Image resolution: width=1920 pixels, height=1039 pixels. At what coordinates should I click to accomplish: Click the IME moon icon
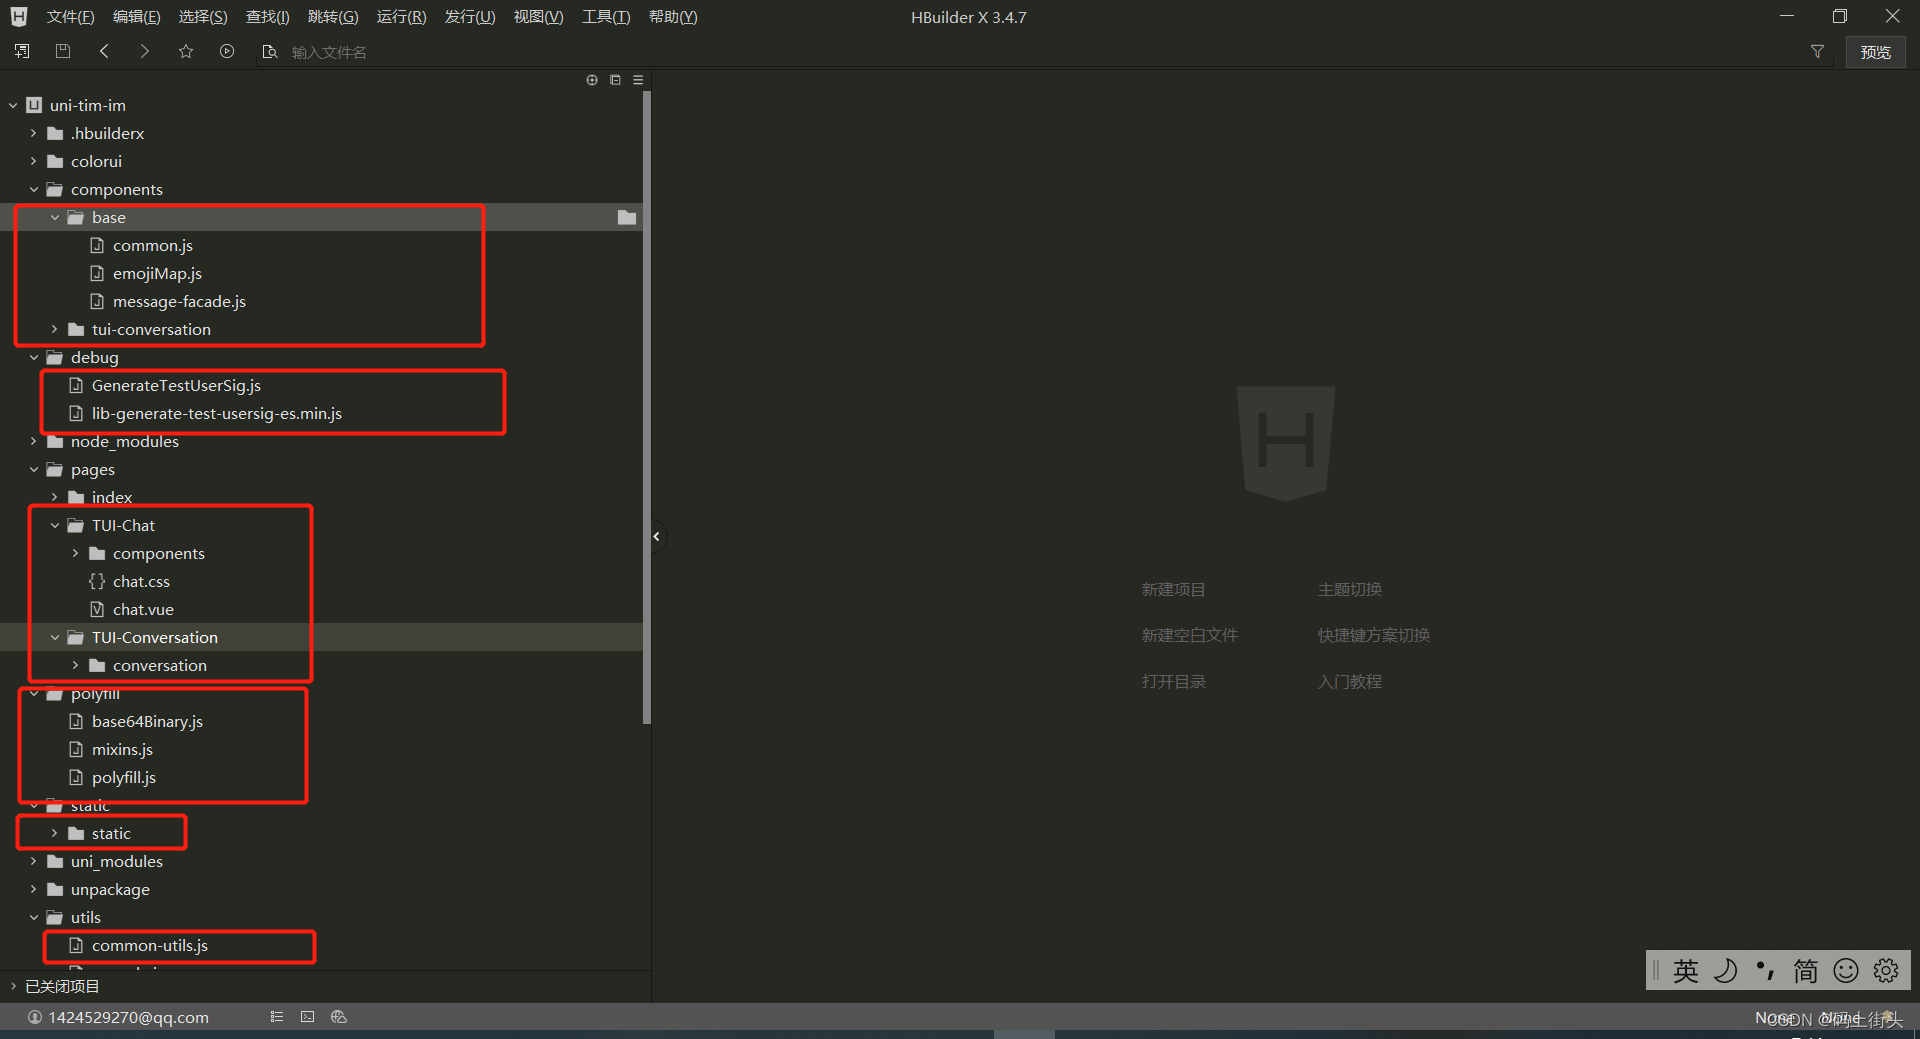pos(1726,970)
